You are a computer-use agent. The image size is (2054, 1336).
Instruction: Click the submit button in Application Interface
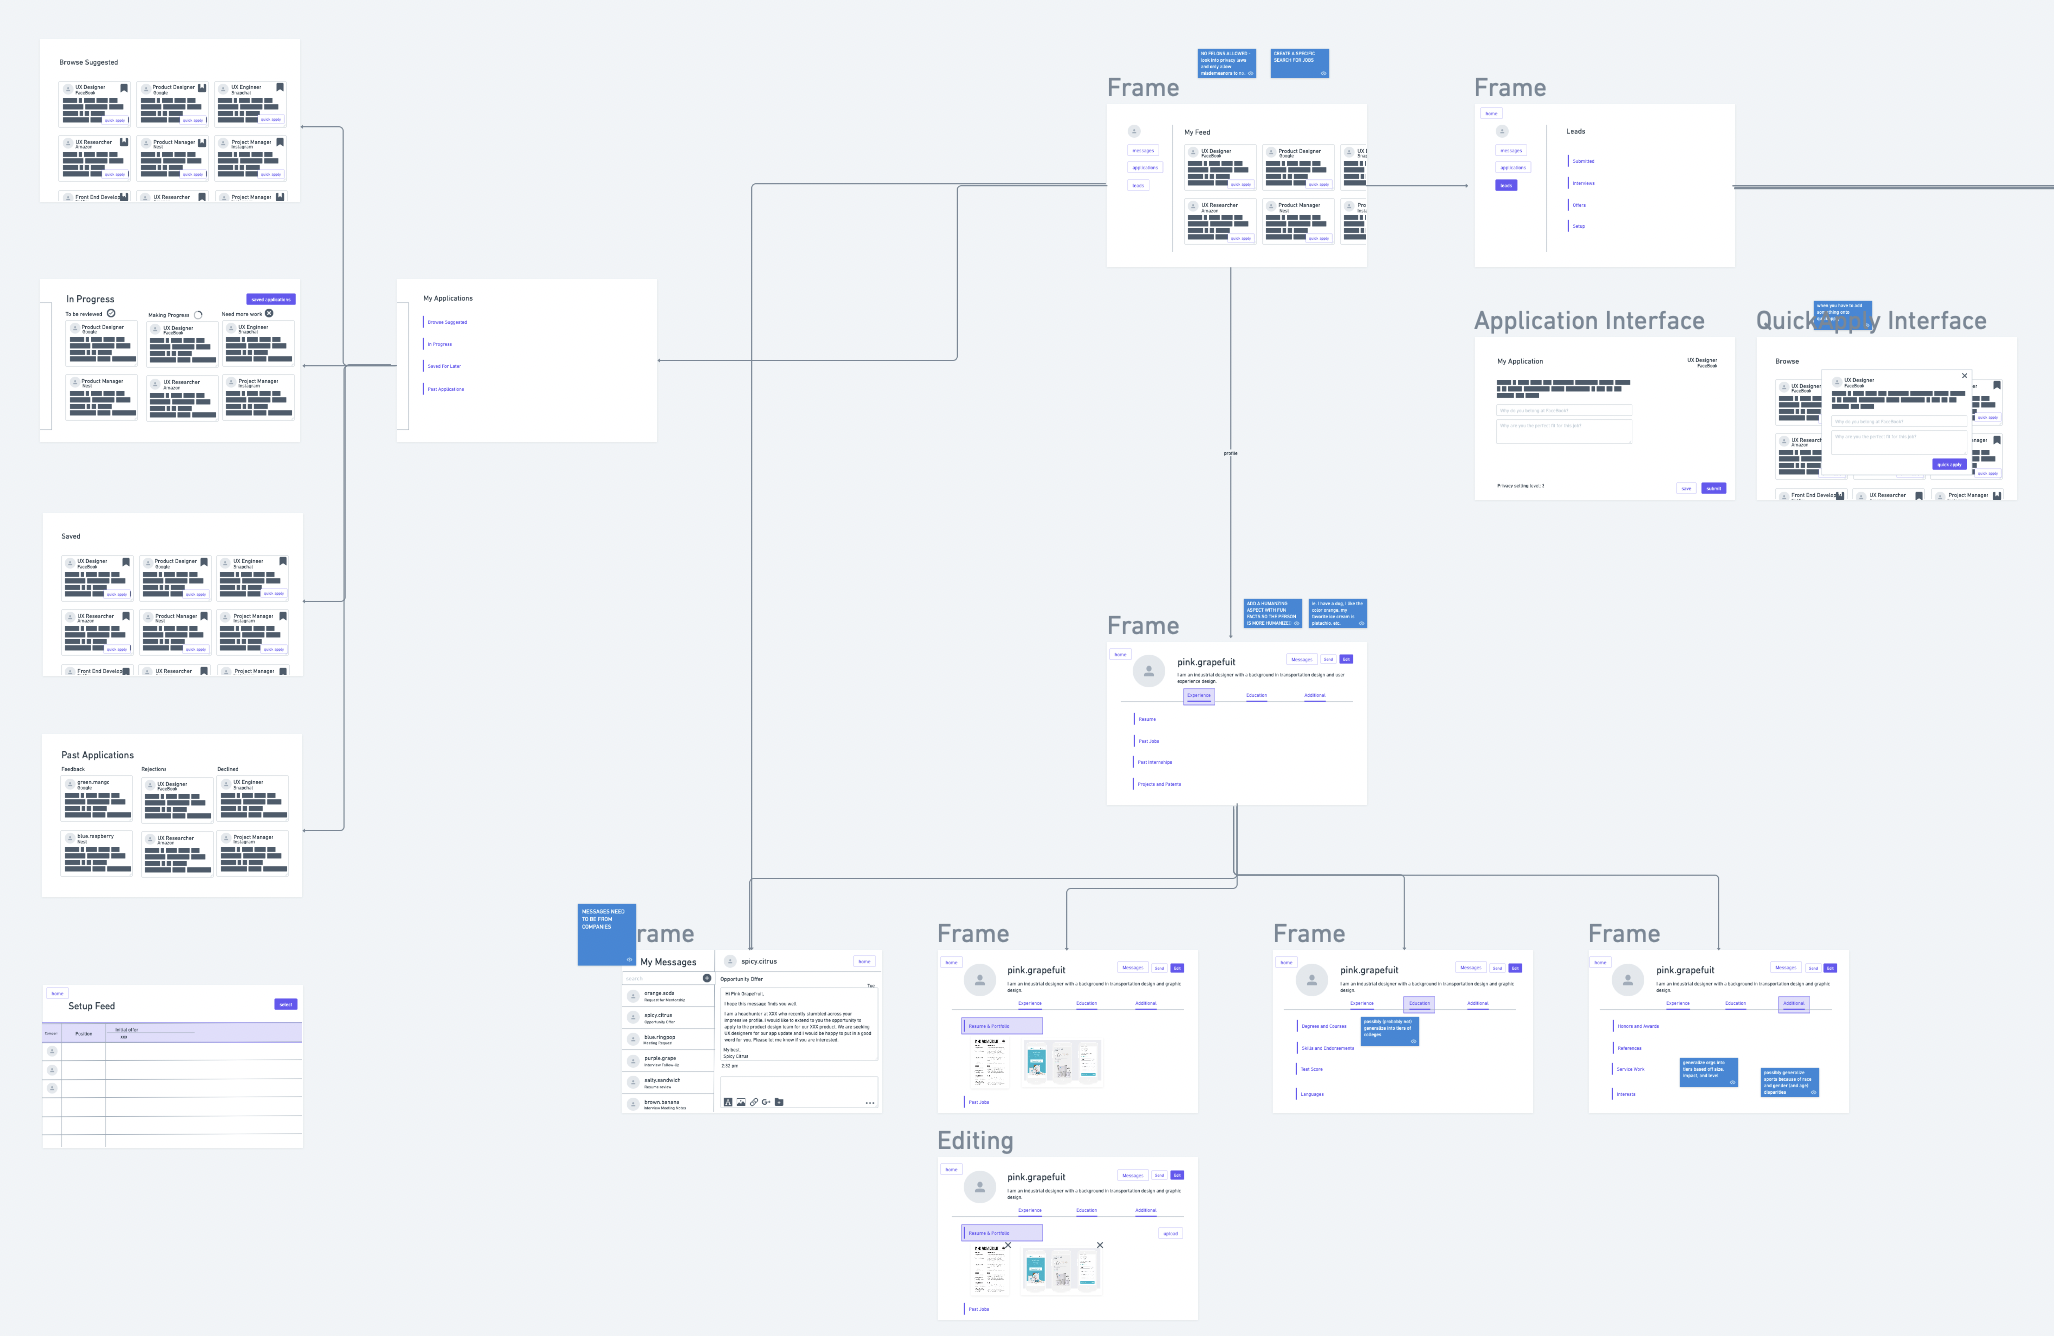(1713, 488)
